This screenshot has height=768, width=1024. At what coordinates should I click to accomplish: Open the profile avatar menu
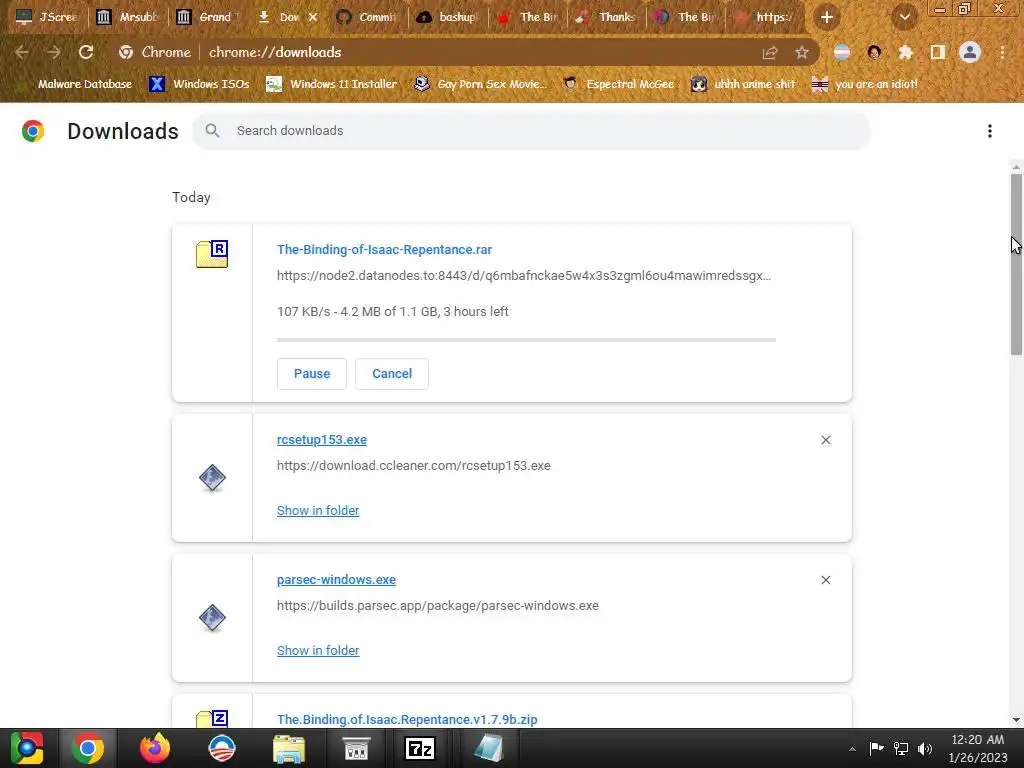(x=970, y=52)
